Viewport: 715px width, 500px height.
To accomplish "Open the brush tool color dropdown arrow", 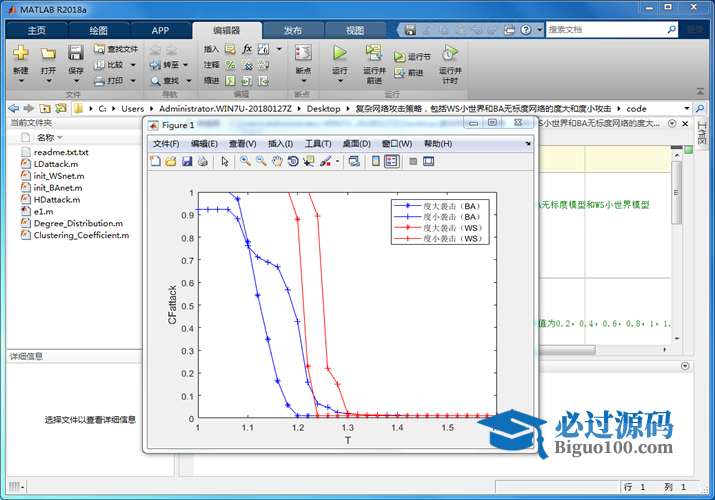I will tap(337, 161).
